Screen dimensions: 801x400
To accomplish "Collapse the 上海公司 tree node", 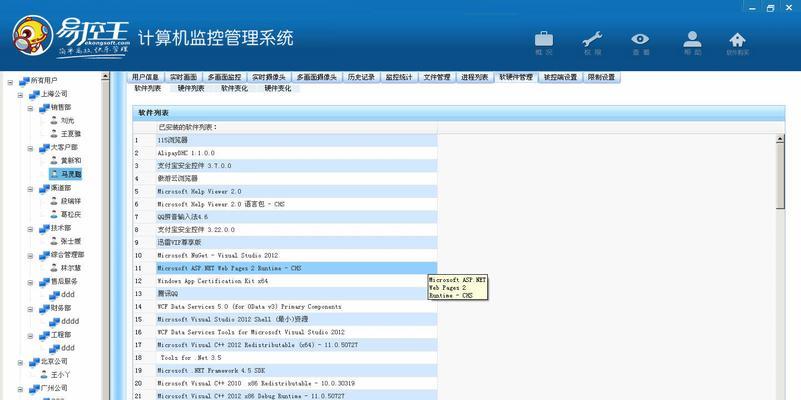I will tap(20, 95).
